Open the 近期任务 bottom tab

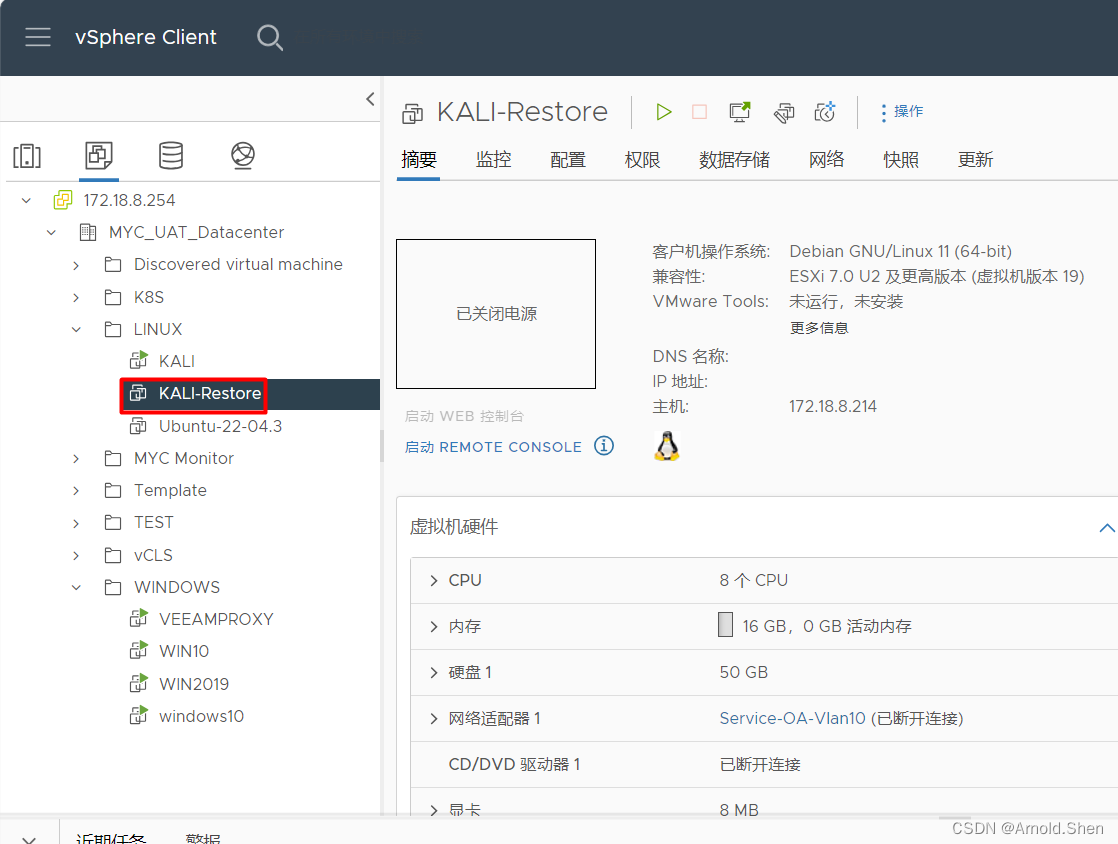click(x=111, y=838)
